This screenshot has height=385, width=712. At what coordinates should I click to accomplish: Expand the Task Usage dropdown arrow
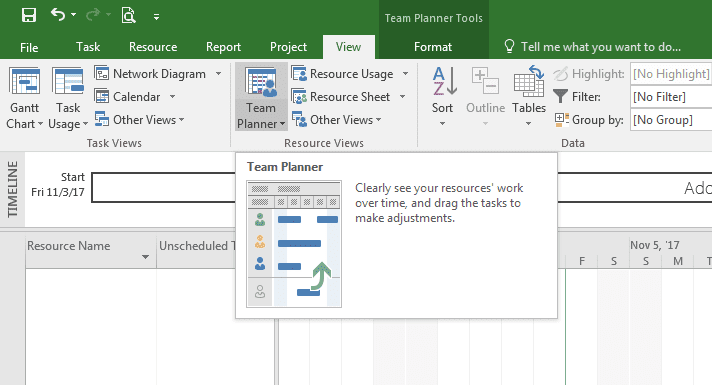coord(85,123)
